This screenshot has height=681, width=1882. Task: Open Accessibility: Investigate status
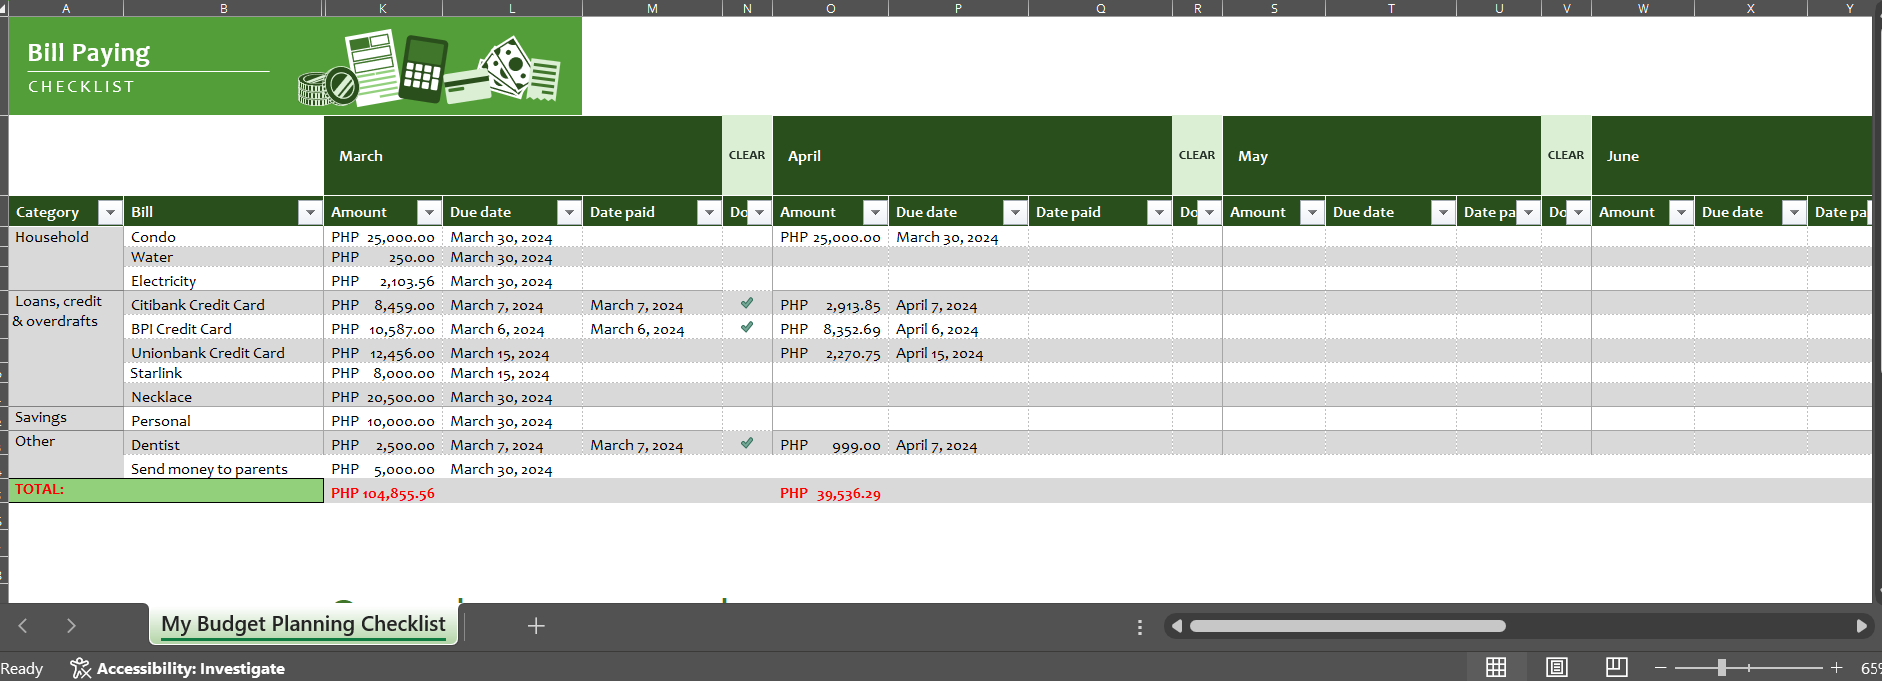pos(178,668)
